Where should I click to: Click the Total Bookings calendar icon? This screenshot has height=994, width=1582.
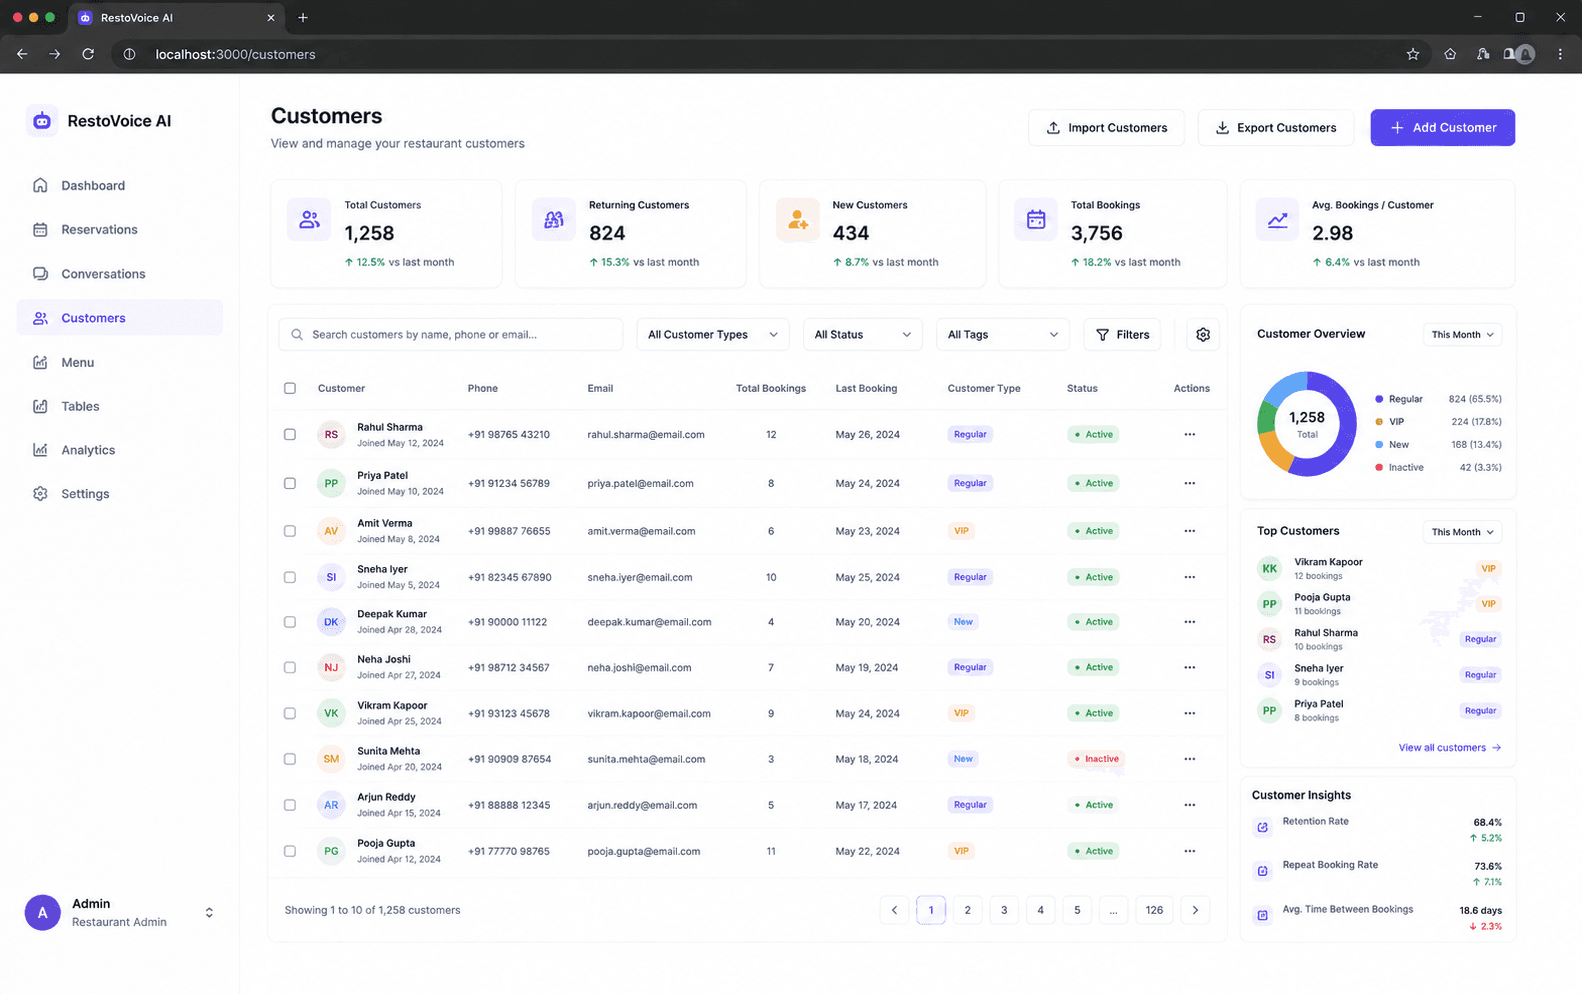(1036, 219)
